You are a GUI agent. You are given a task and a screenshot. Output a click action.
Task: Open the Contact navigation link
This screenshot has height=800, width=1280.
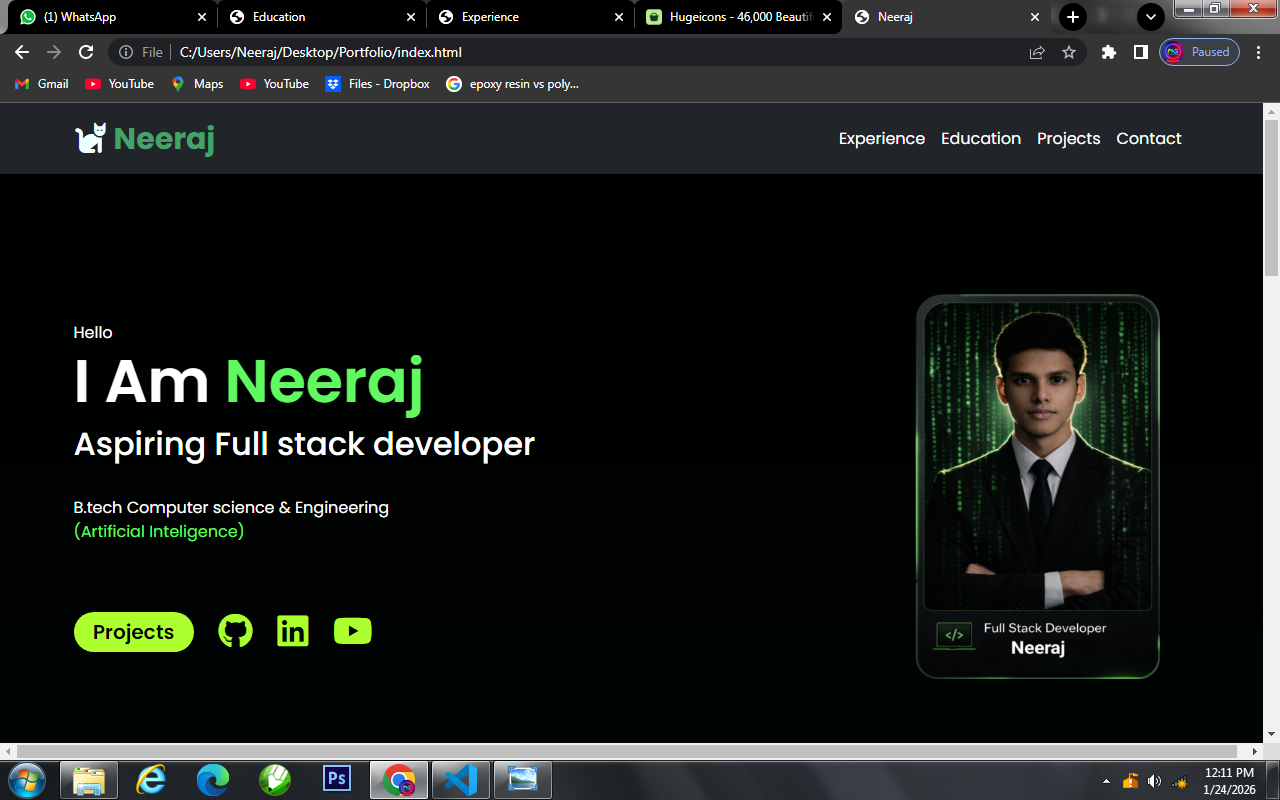(1148, 138)
